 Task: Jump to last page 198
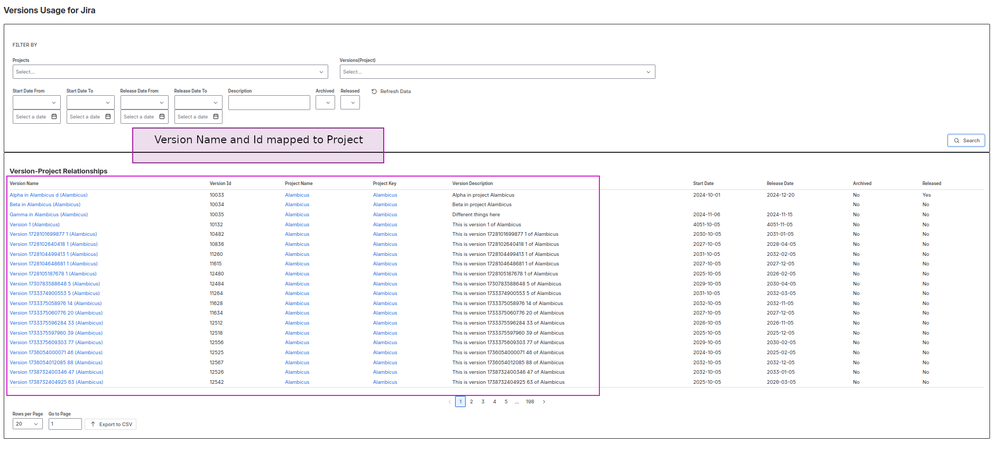(529, 402)
